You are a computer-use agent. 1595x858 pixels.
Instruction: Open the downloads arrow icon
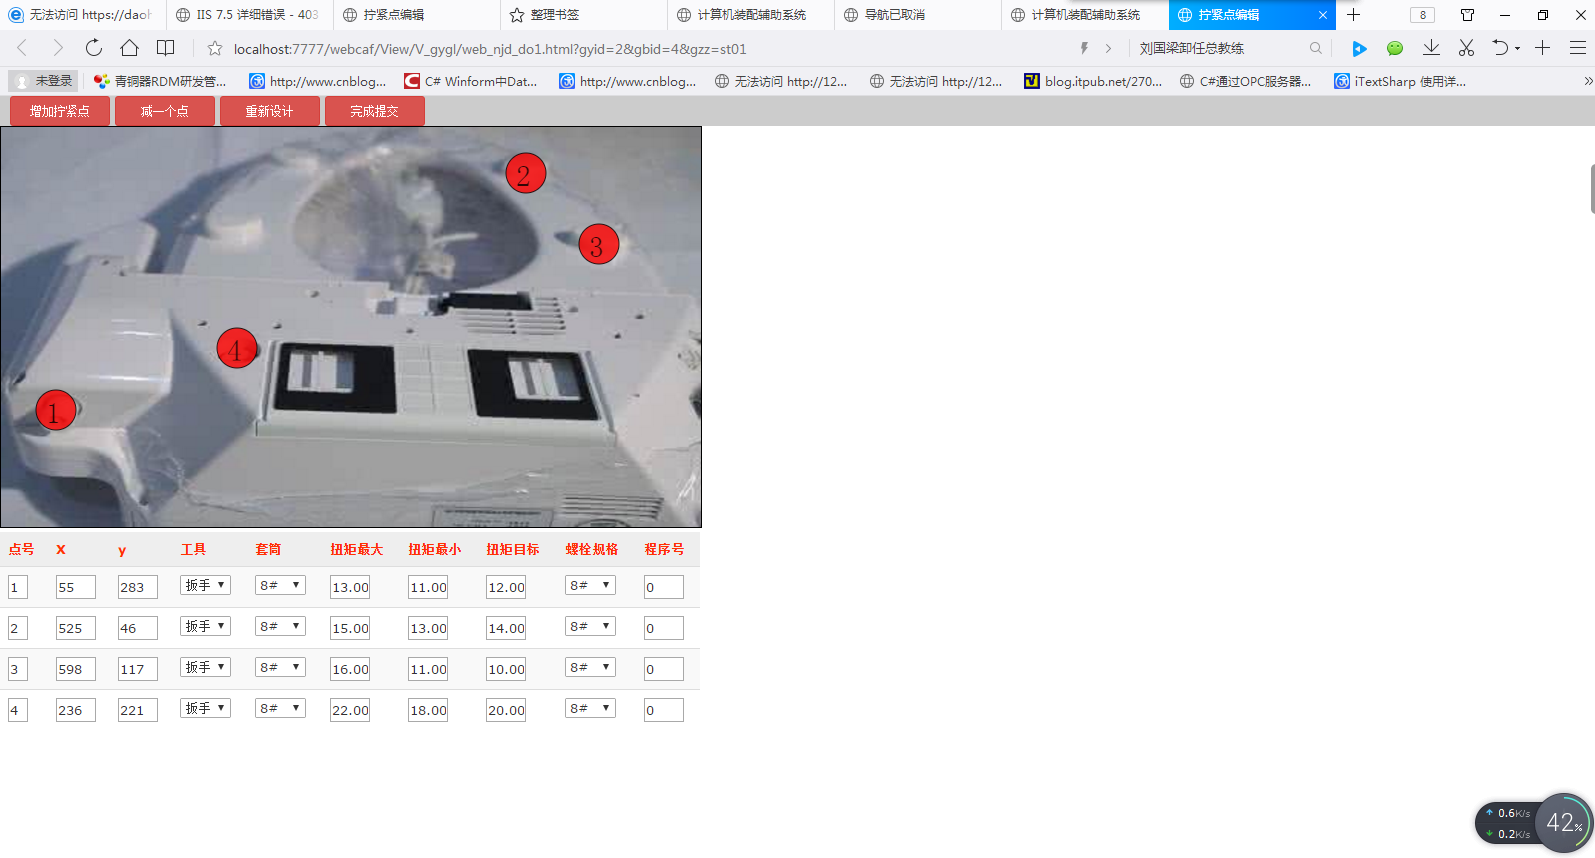click(1431, 48)
